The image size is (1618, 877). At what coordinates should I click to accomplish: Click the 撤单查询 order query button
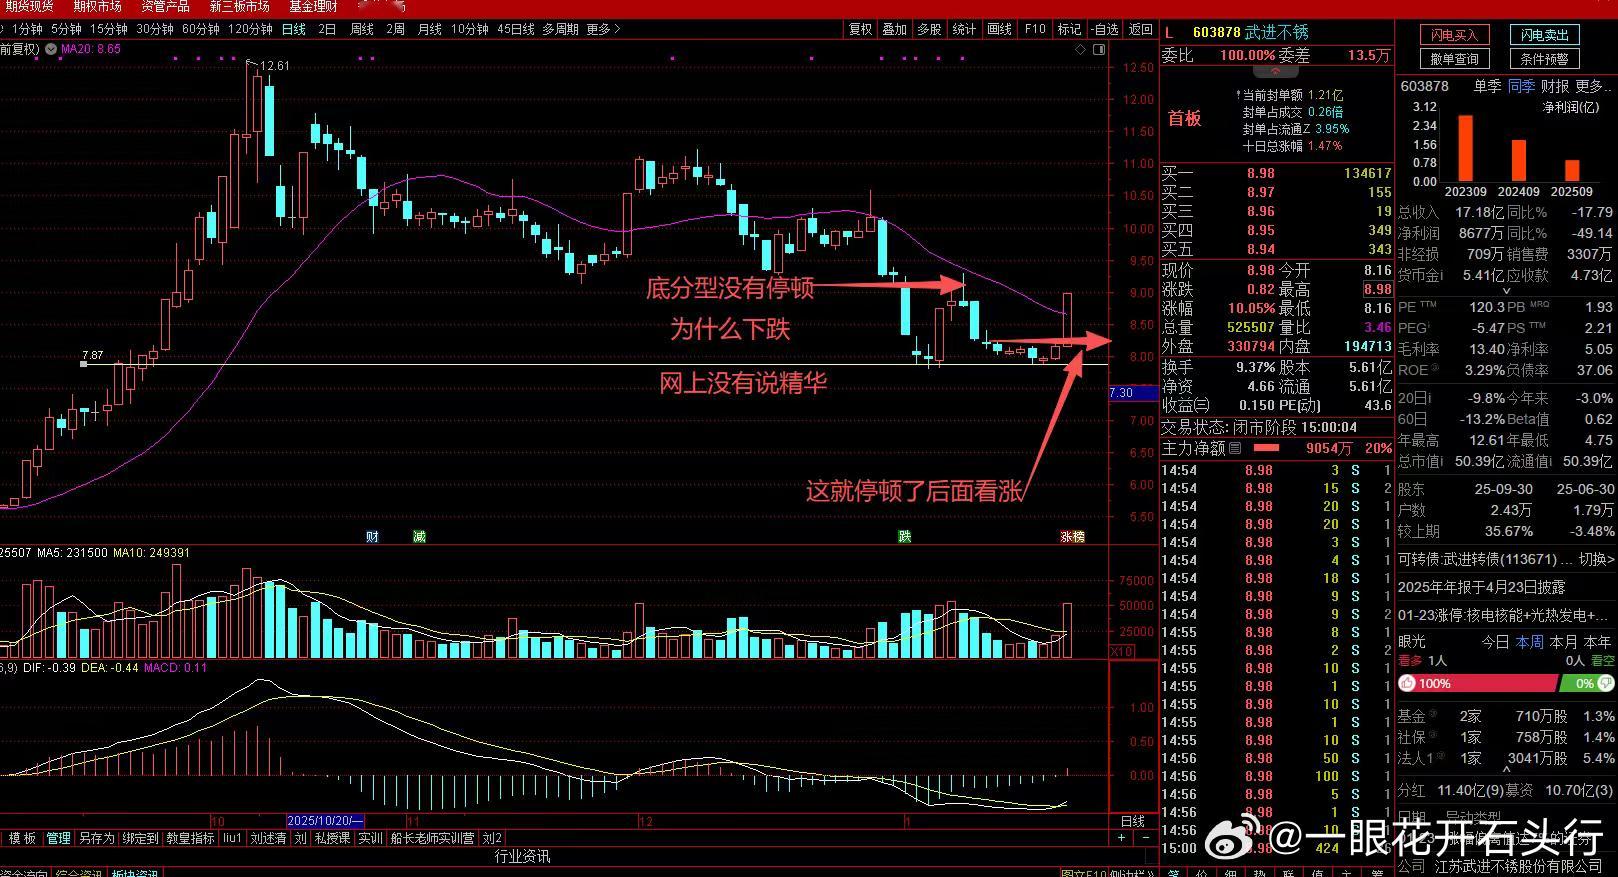1454,59
